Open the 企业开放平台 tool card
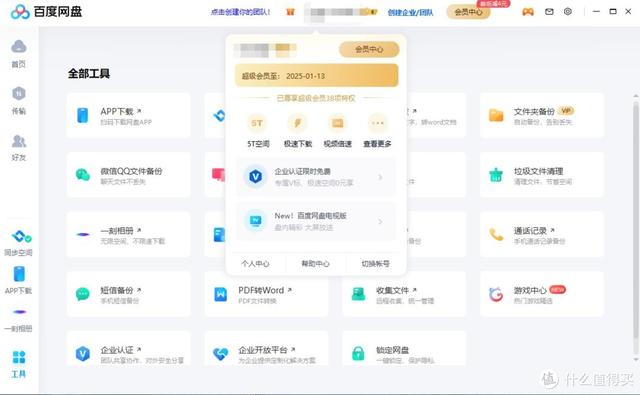Screen dimensions: 640x395 tap(266, 349)
